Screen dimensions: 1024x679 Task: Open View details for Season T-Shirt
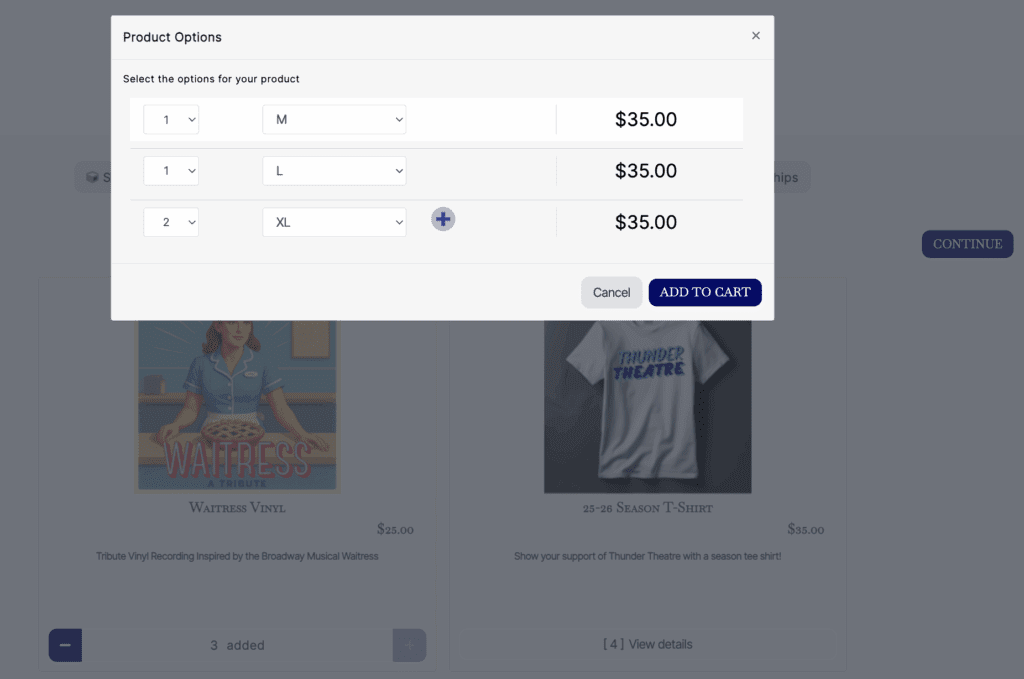(648, 644)
